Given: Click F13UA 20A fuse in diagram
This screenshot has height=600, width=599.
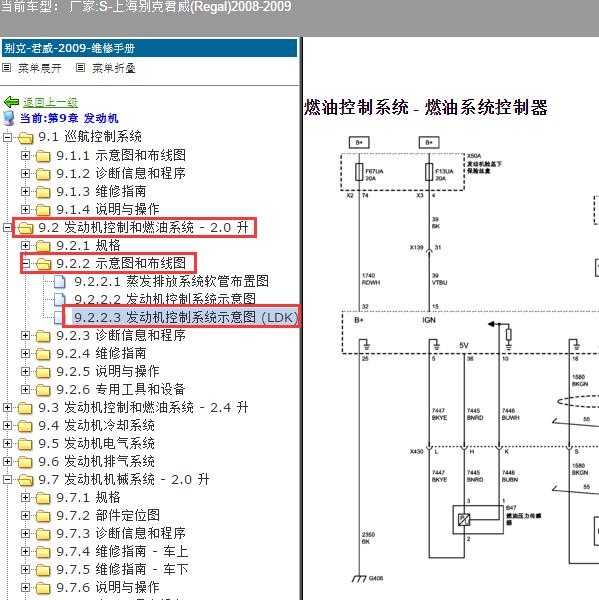Looking at the screenshot, I should [x=429, y=172].
